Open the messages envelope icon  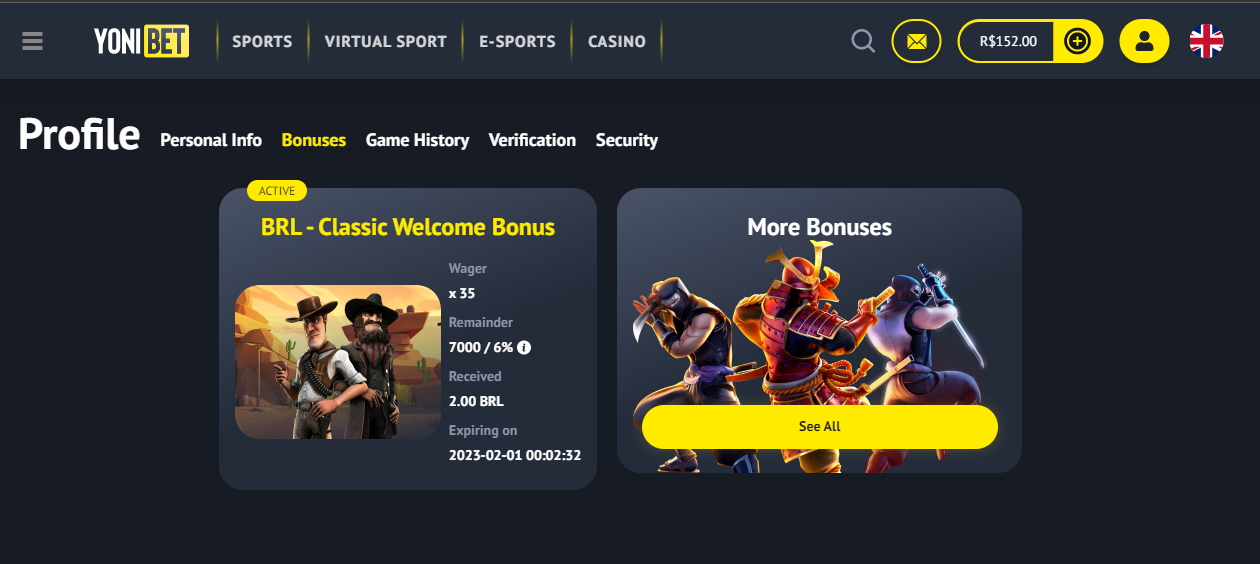click(916, 41)
